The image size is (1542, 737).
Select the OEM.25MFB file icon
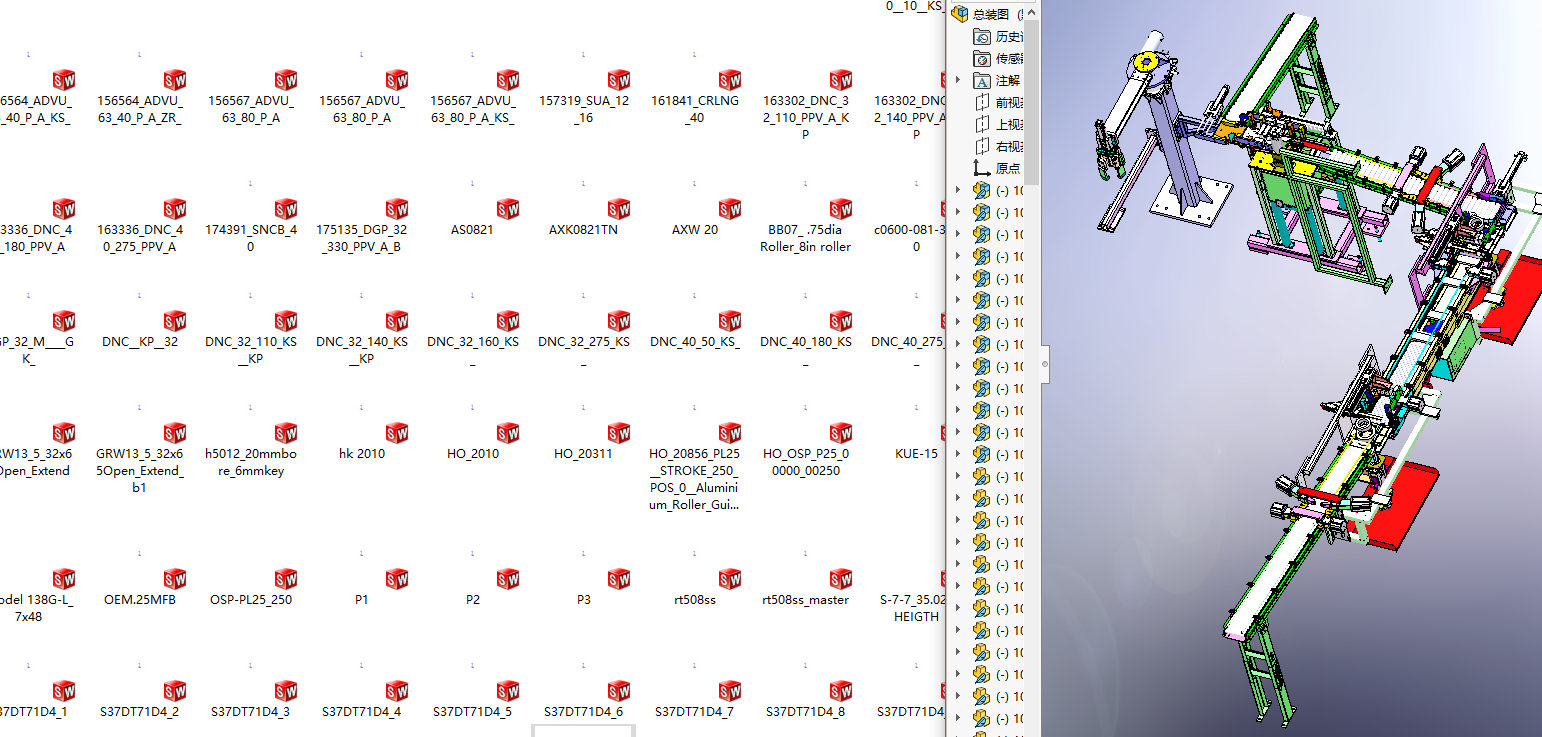175,579
